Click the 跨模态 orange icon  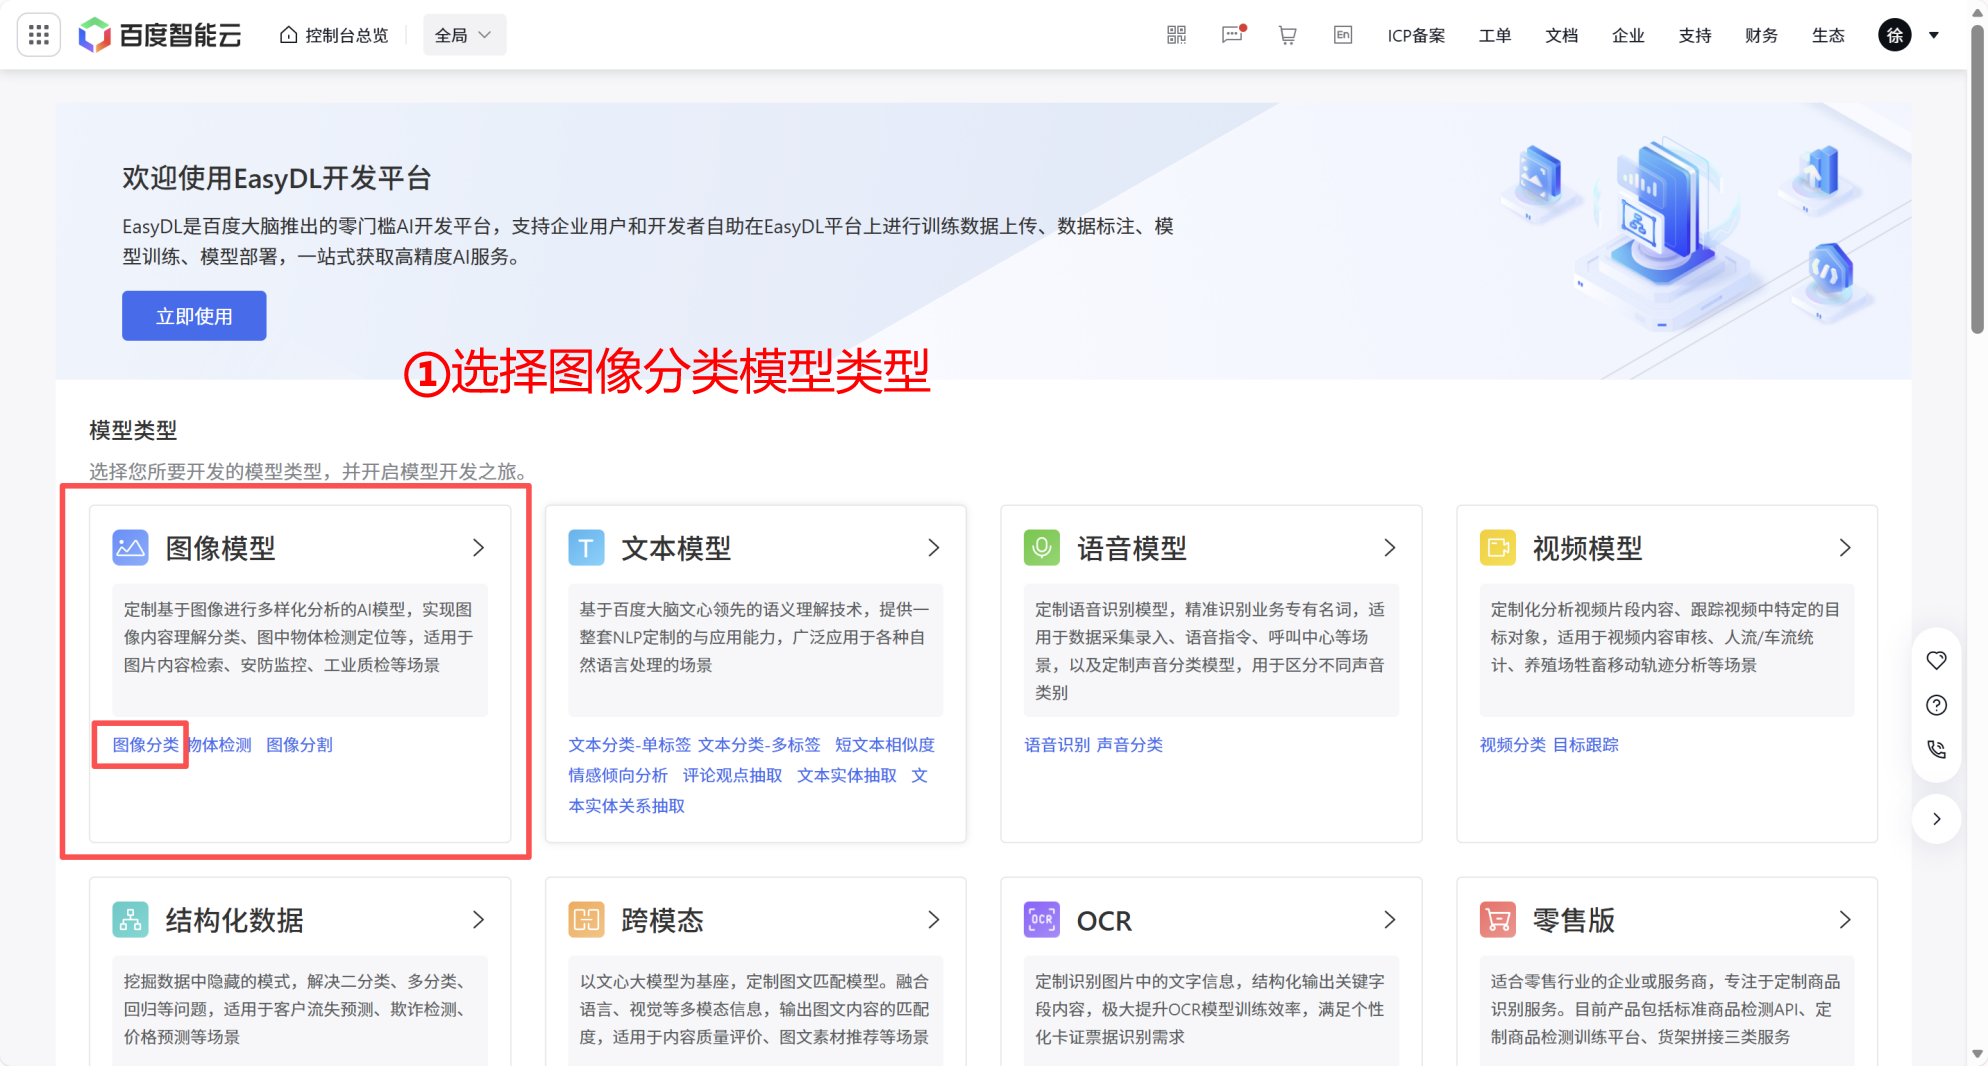point(586,920)
